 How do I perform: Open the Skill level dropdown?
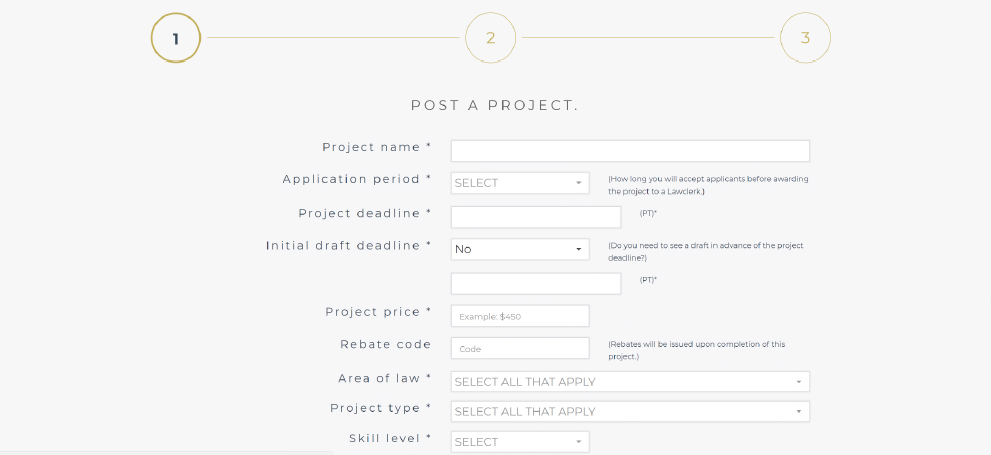coord(520,442)
